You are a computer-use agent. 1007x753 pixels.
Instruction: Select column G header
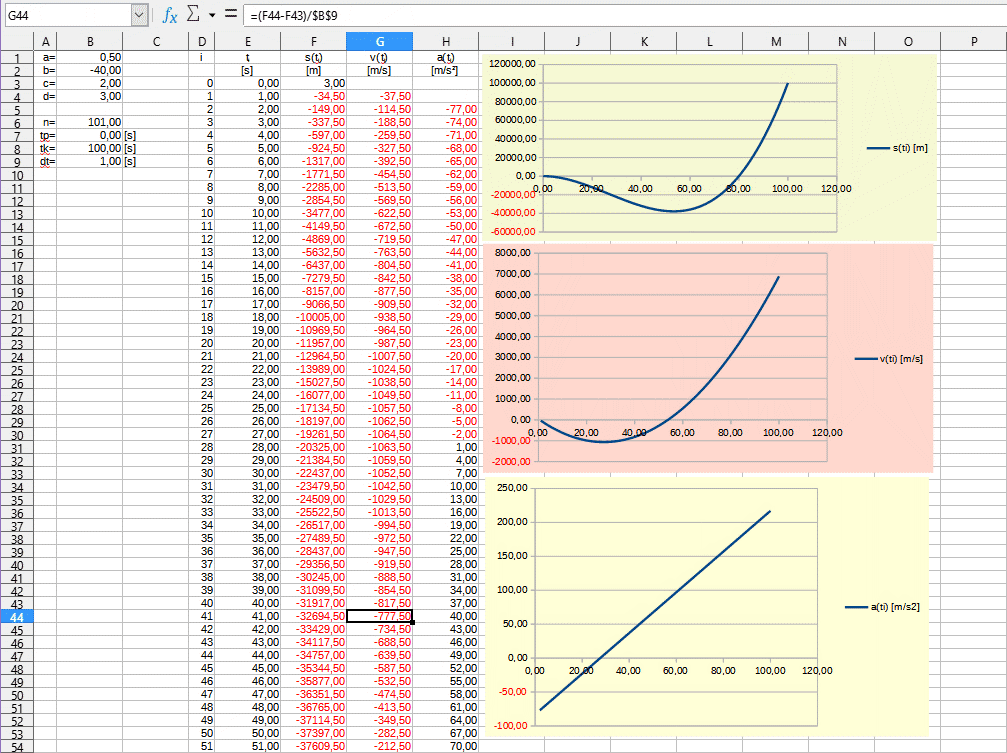click(379, 41)
